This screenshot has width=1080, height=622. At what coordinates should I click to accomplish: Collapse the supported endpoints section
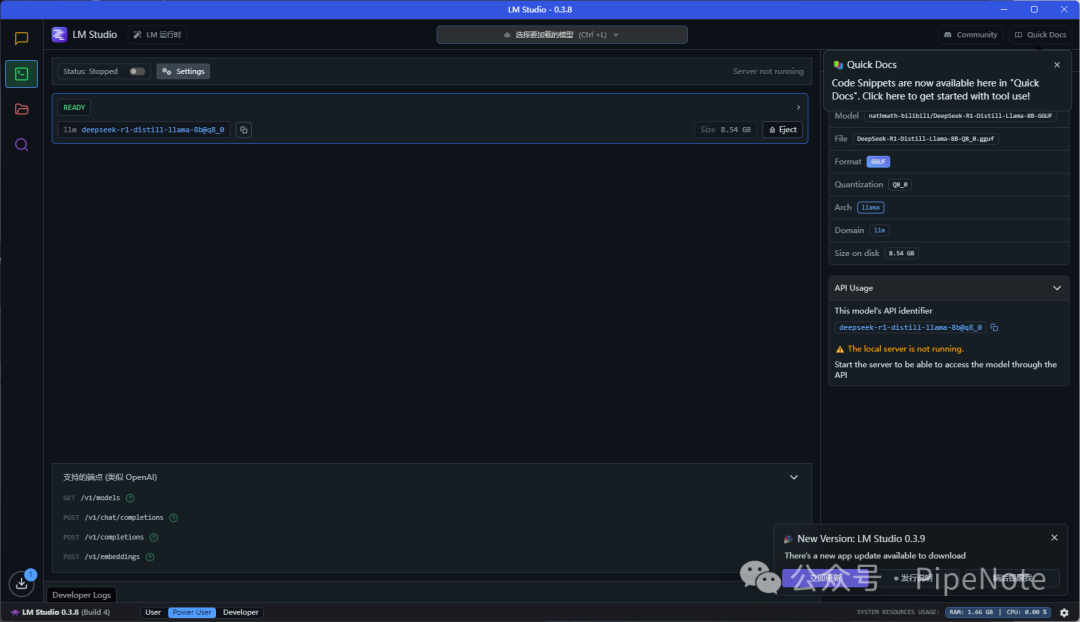(793, 477)
